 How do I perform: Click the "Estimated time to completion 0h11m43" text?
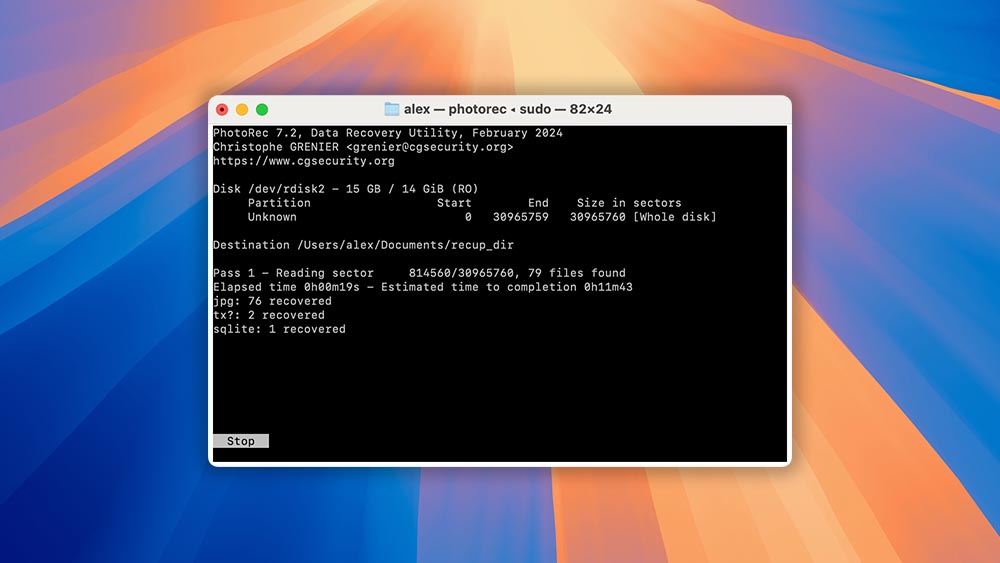coord(507,288)
